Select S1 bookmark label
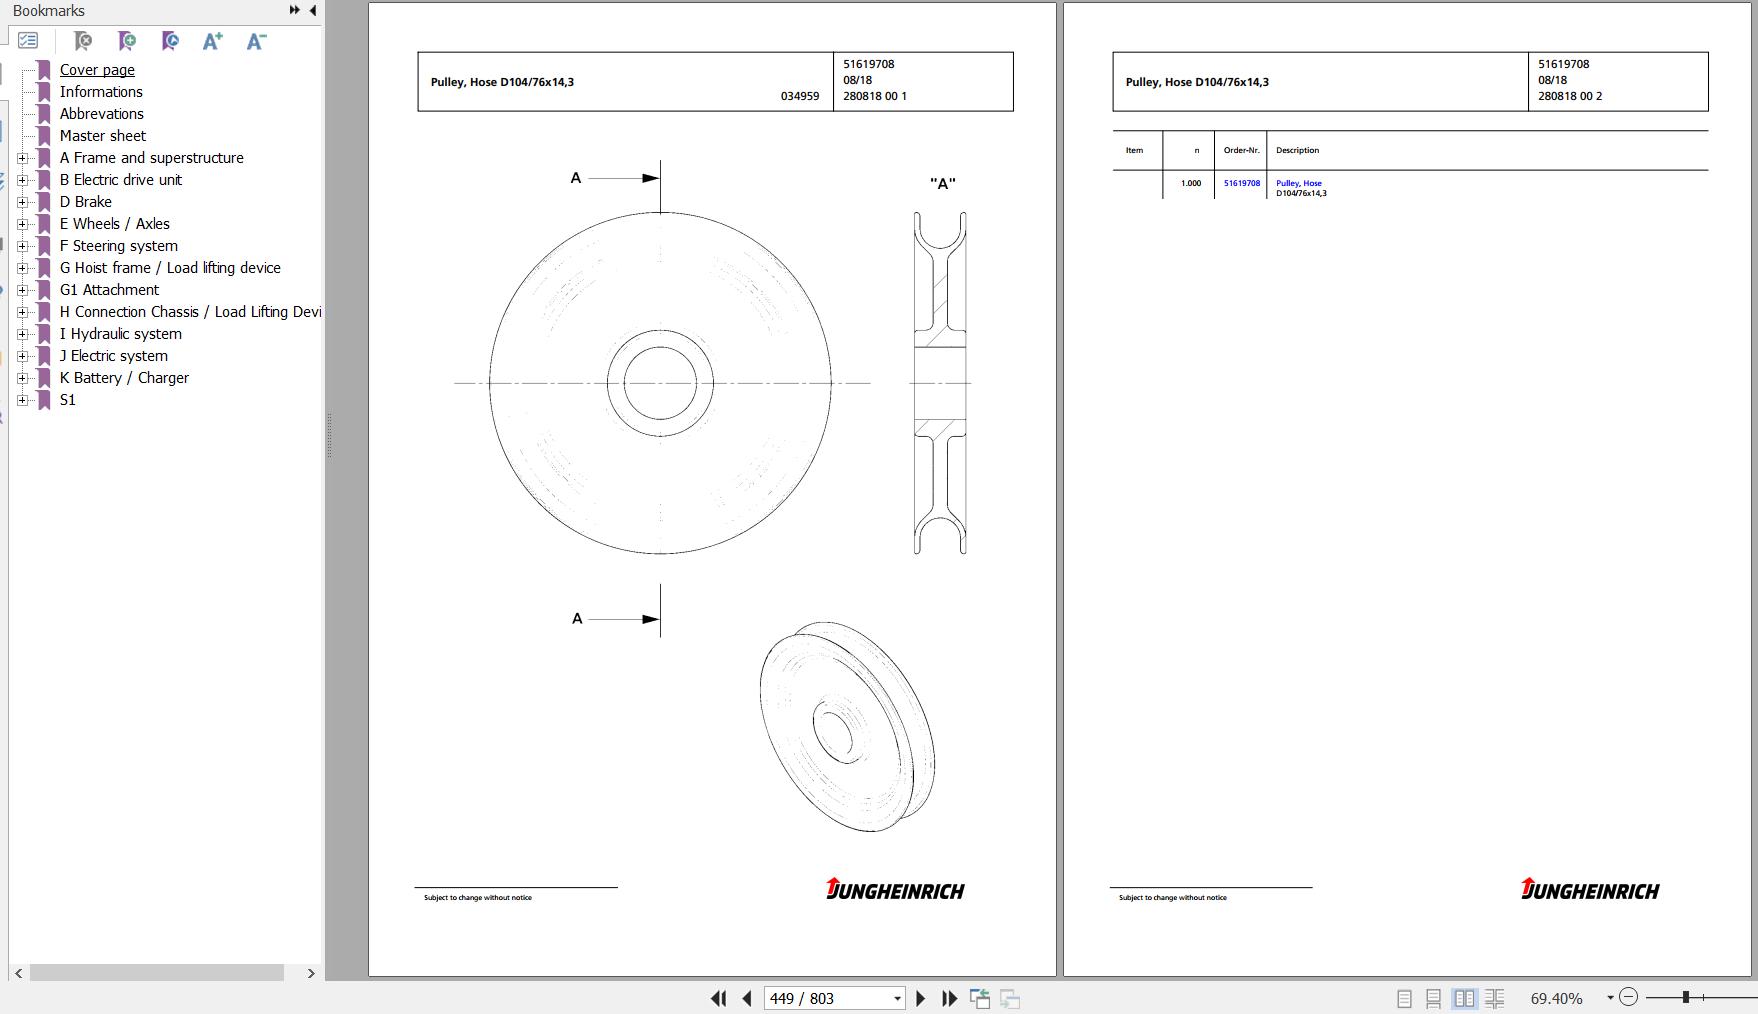The image size is (1758, 1014). (x=67, y=400)
